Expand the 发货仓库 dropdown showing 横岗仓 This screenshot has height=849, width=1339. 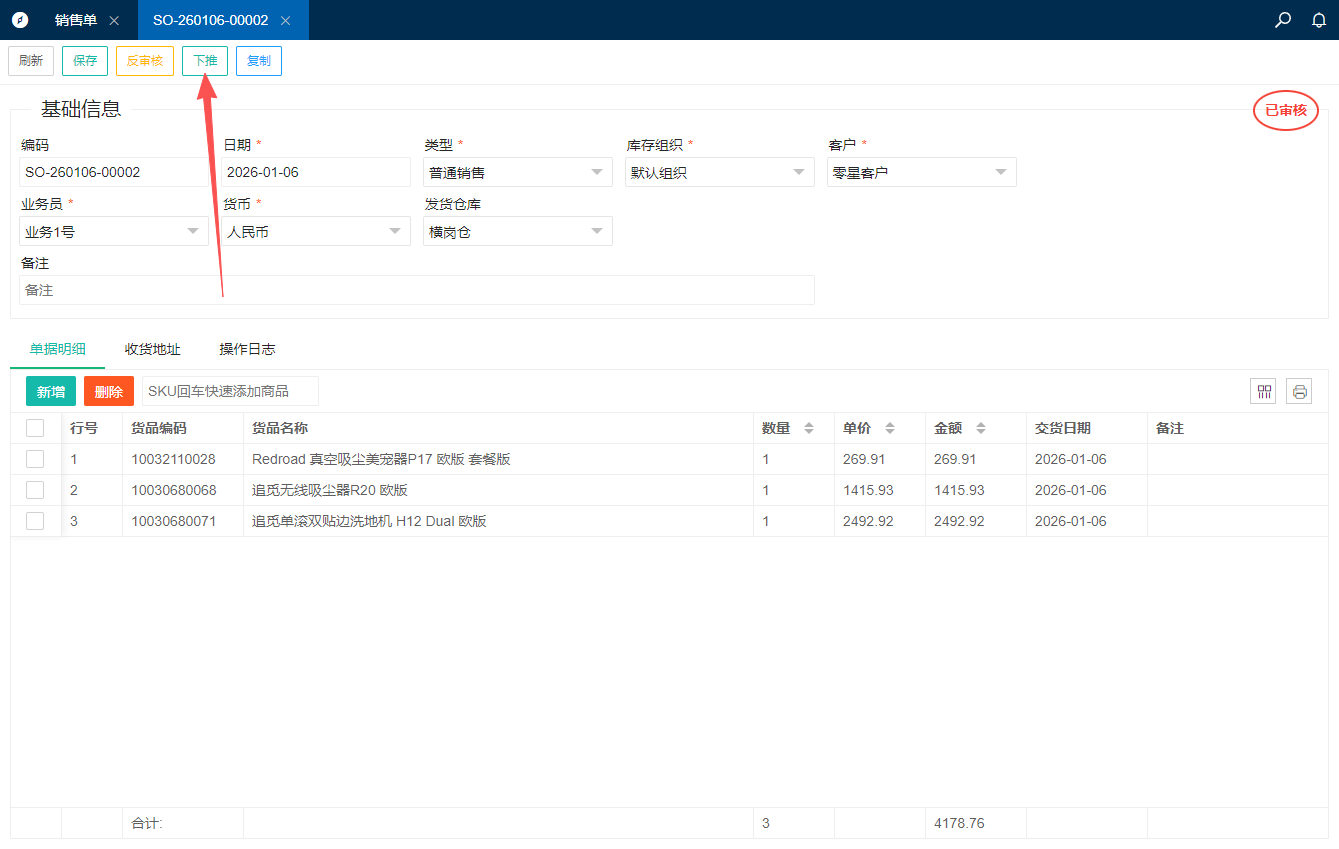coord(517,231)
